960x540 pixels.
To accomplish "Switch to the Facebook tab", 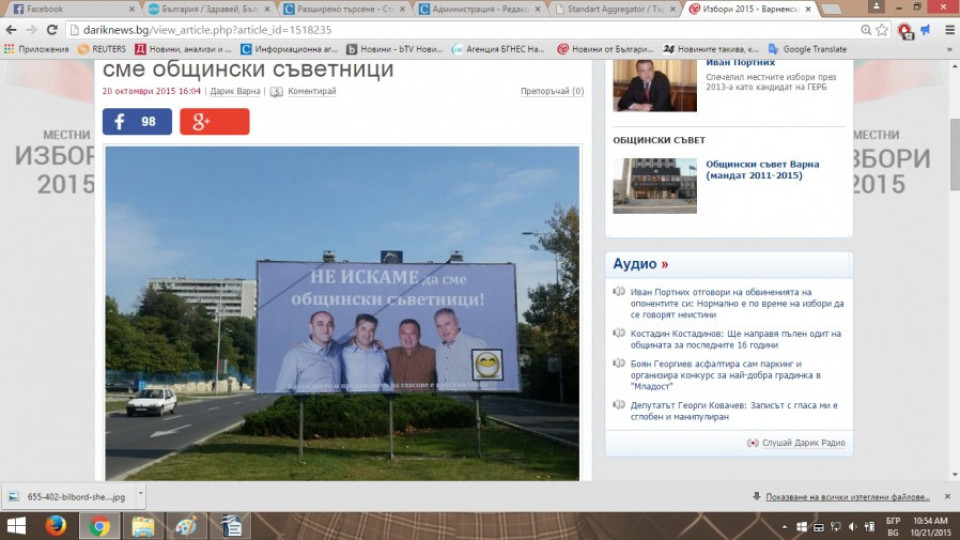I will 72,9.
